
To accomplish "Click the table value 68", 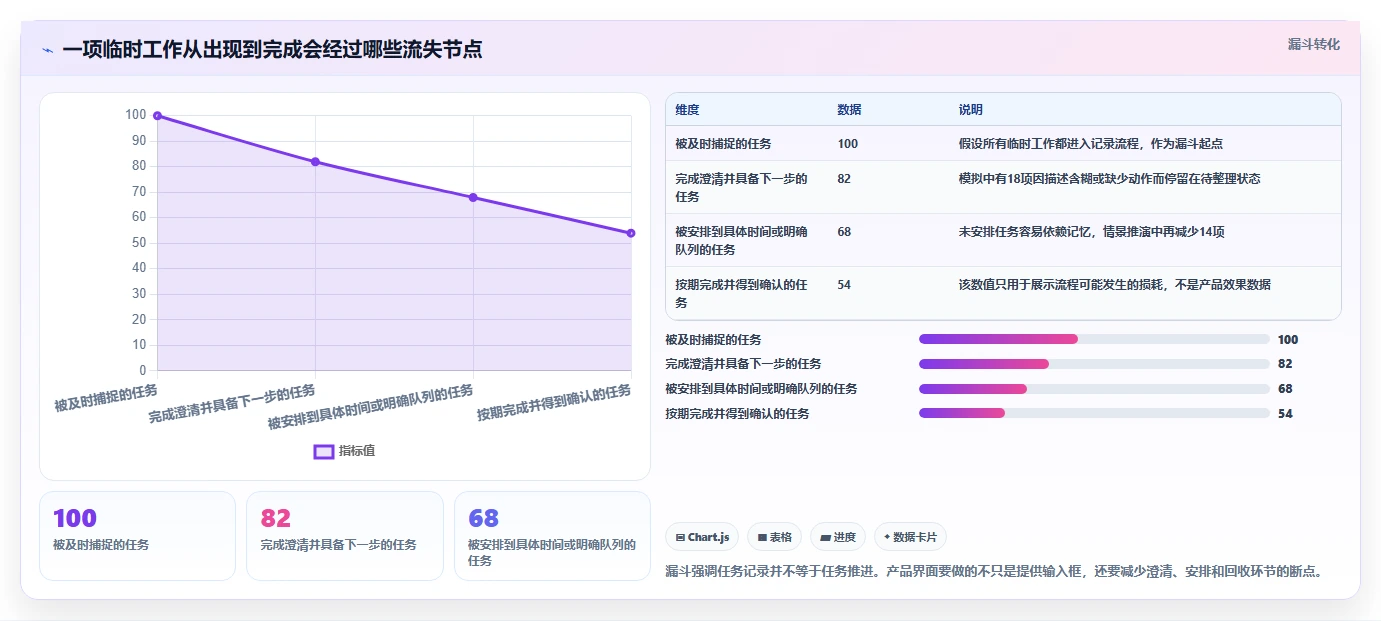I will pyautogui.click(x=844, y=232).
